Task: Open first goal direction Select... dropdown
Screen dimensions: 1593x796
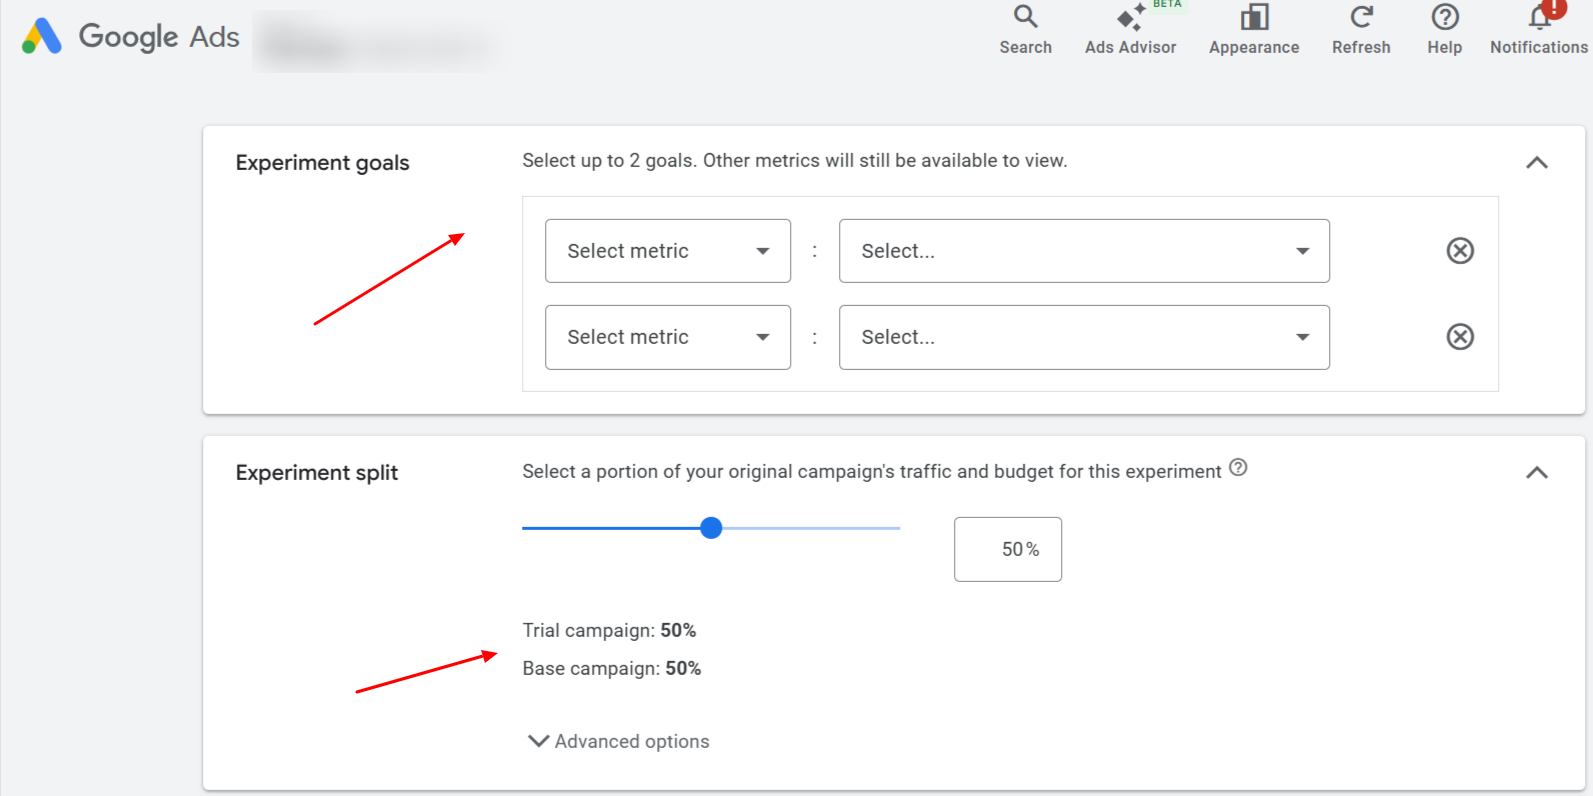Action: tap(1083, 251)
